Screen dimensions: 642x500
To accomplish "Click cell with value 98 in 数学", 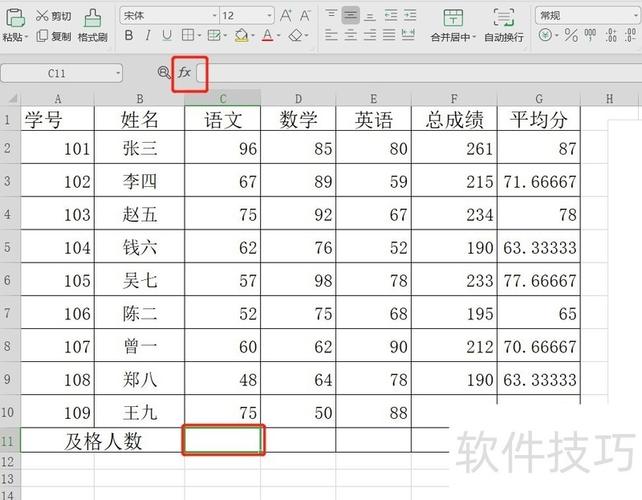I will pos(298,280).
